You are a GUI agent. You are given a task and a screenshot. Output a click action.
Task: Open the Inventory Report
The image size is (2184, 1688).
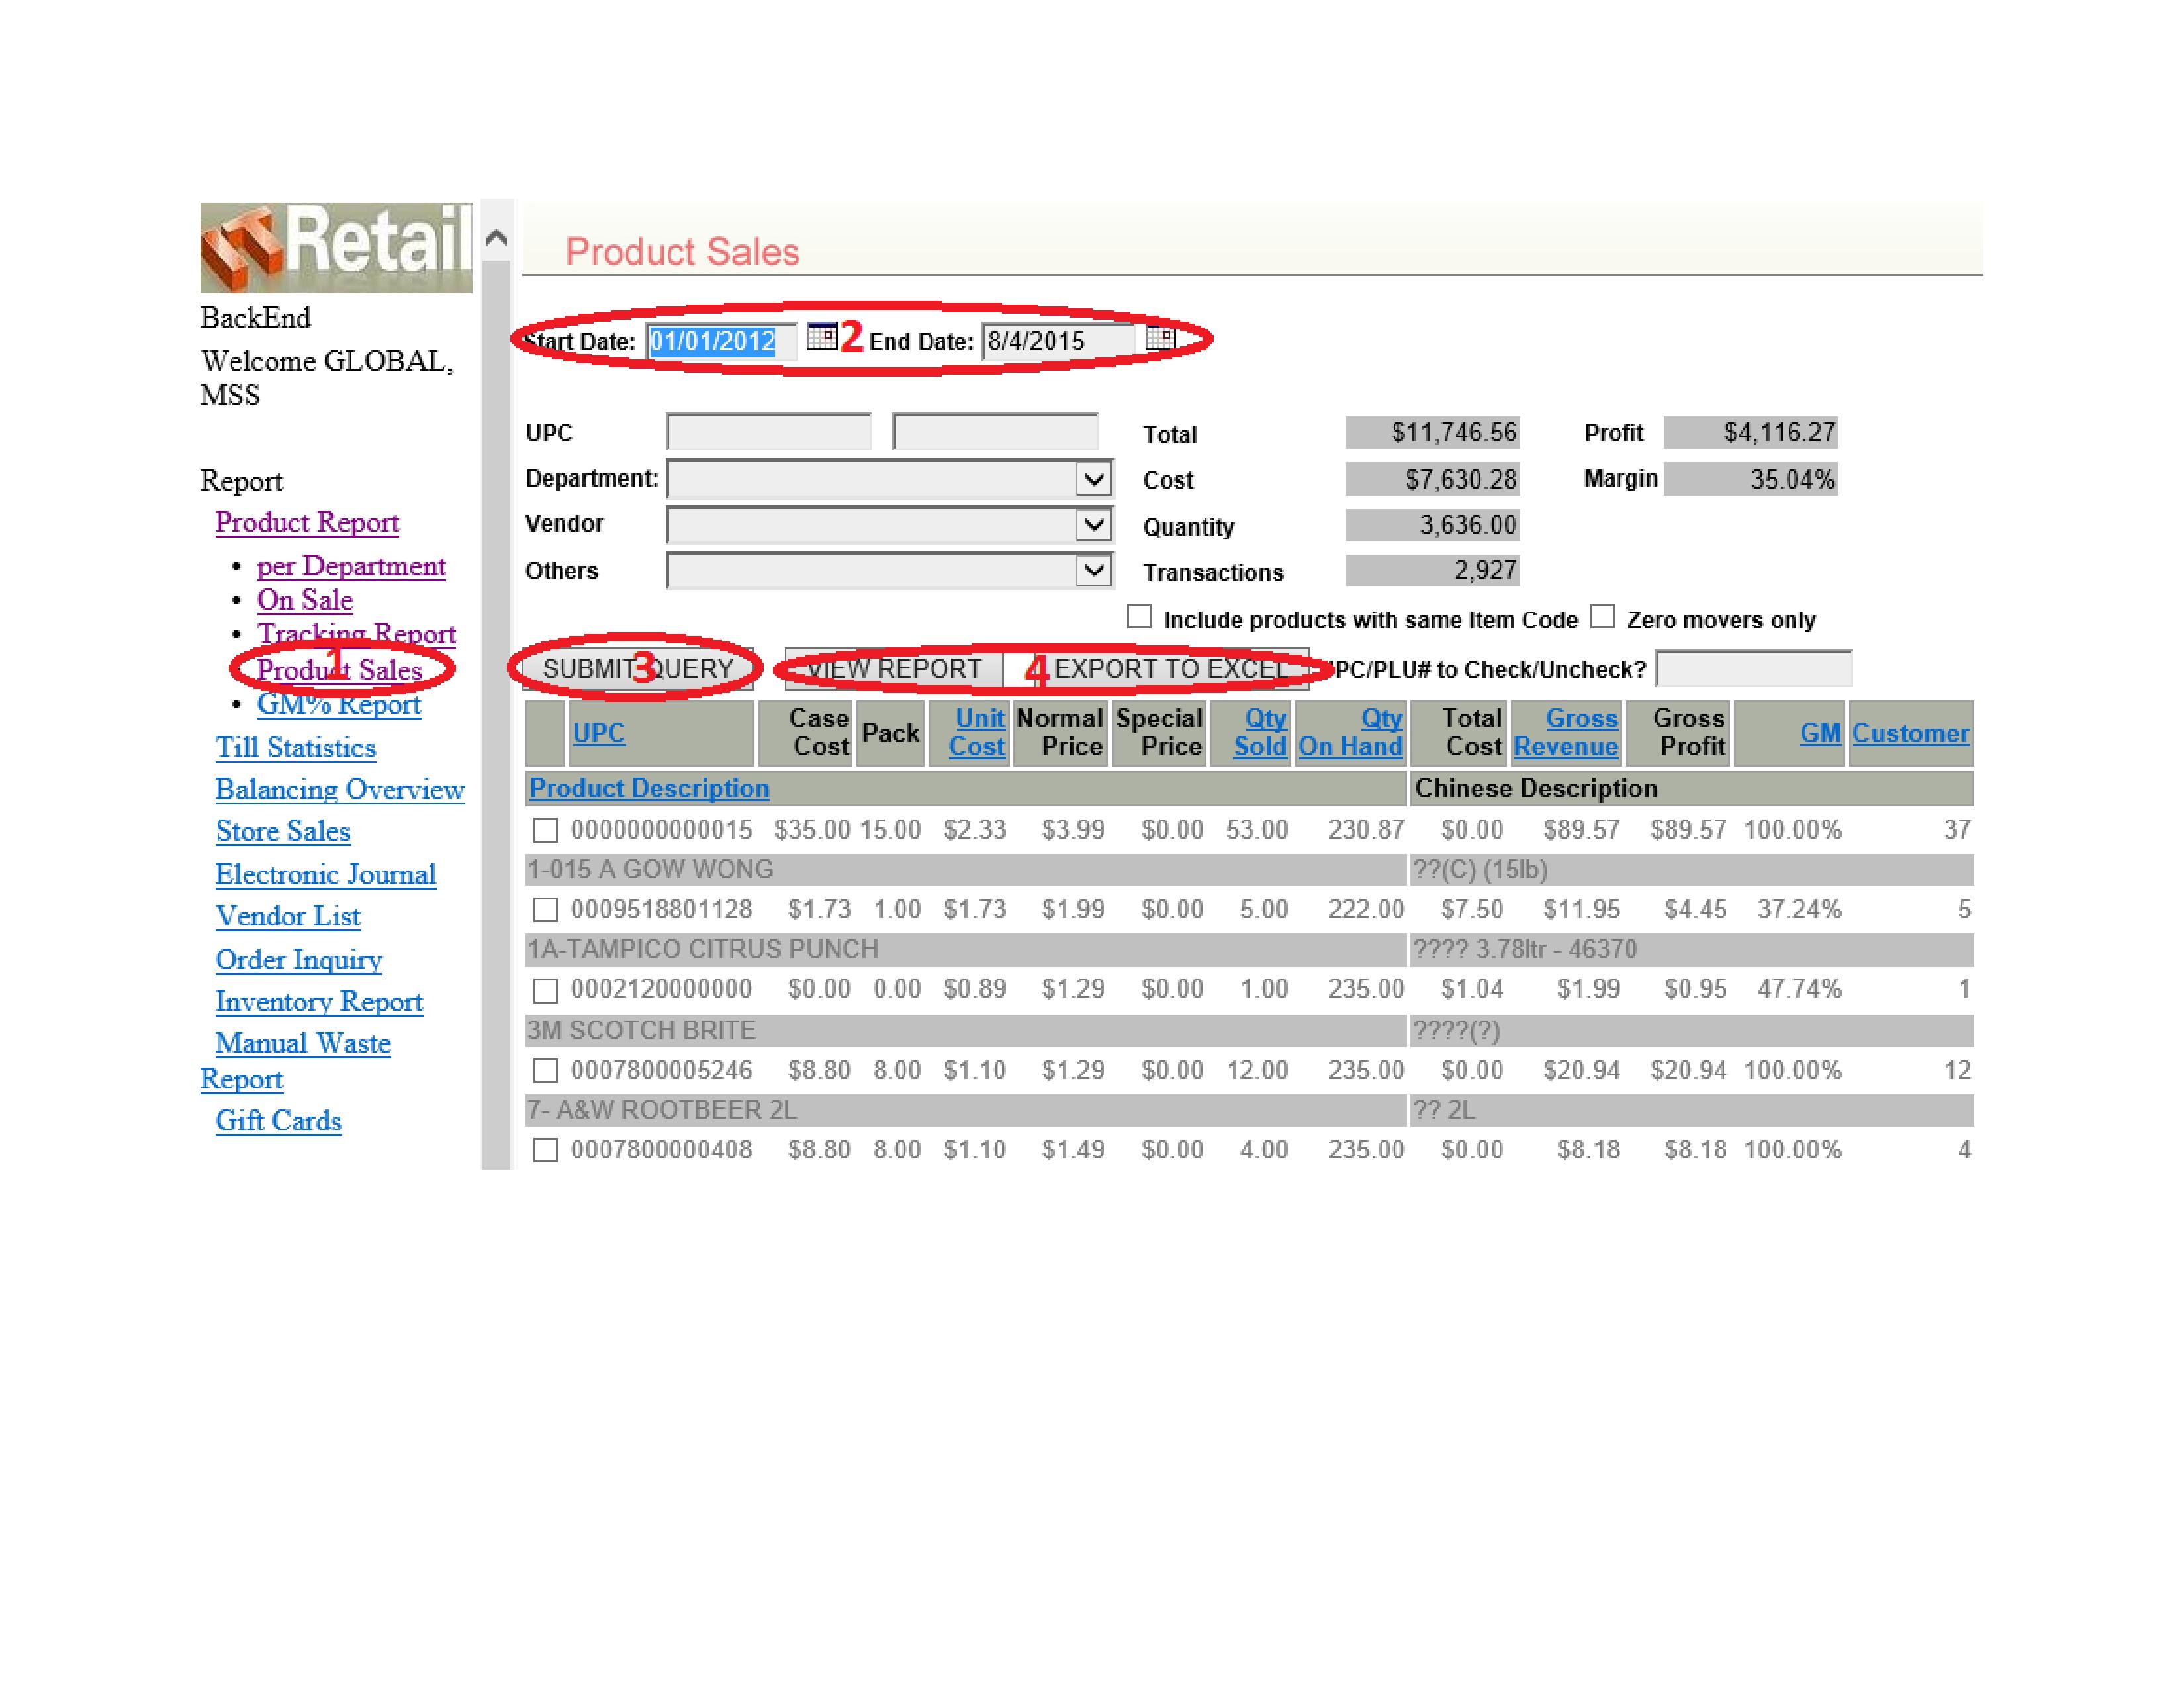coord(319,1001)
